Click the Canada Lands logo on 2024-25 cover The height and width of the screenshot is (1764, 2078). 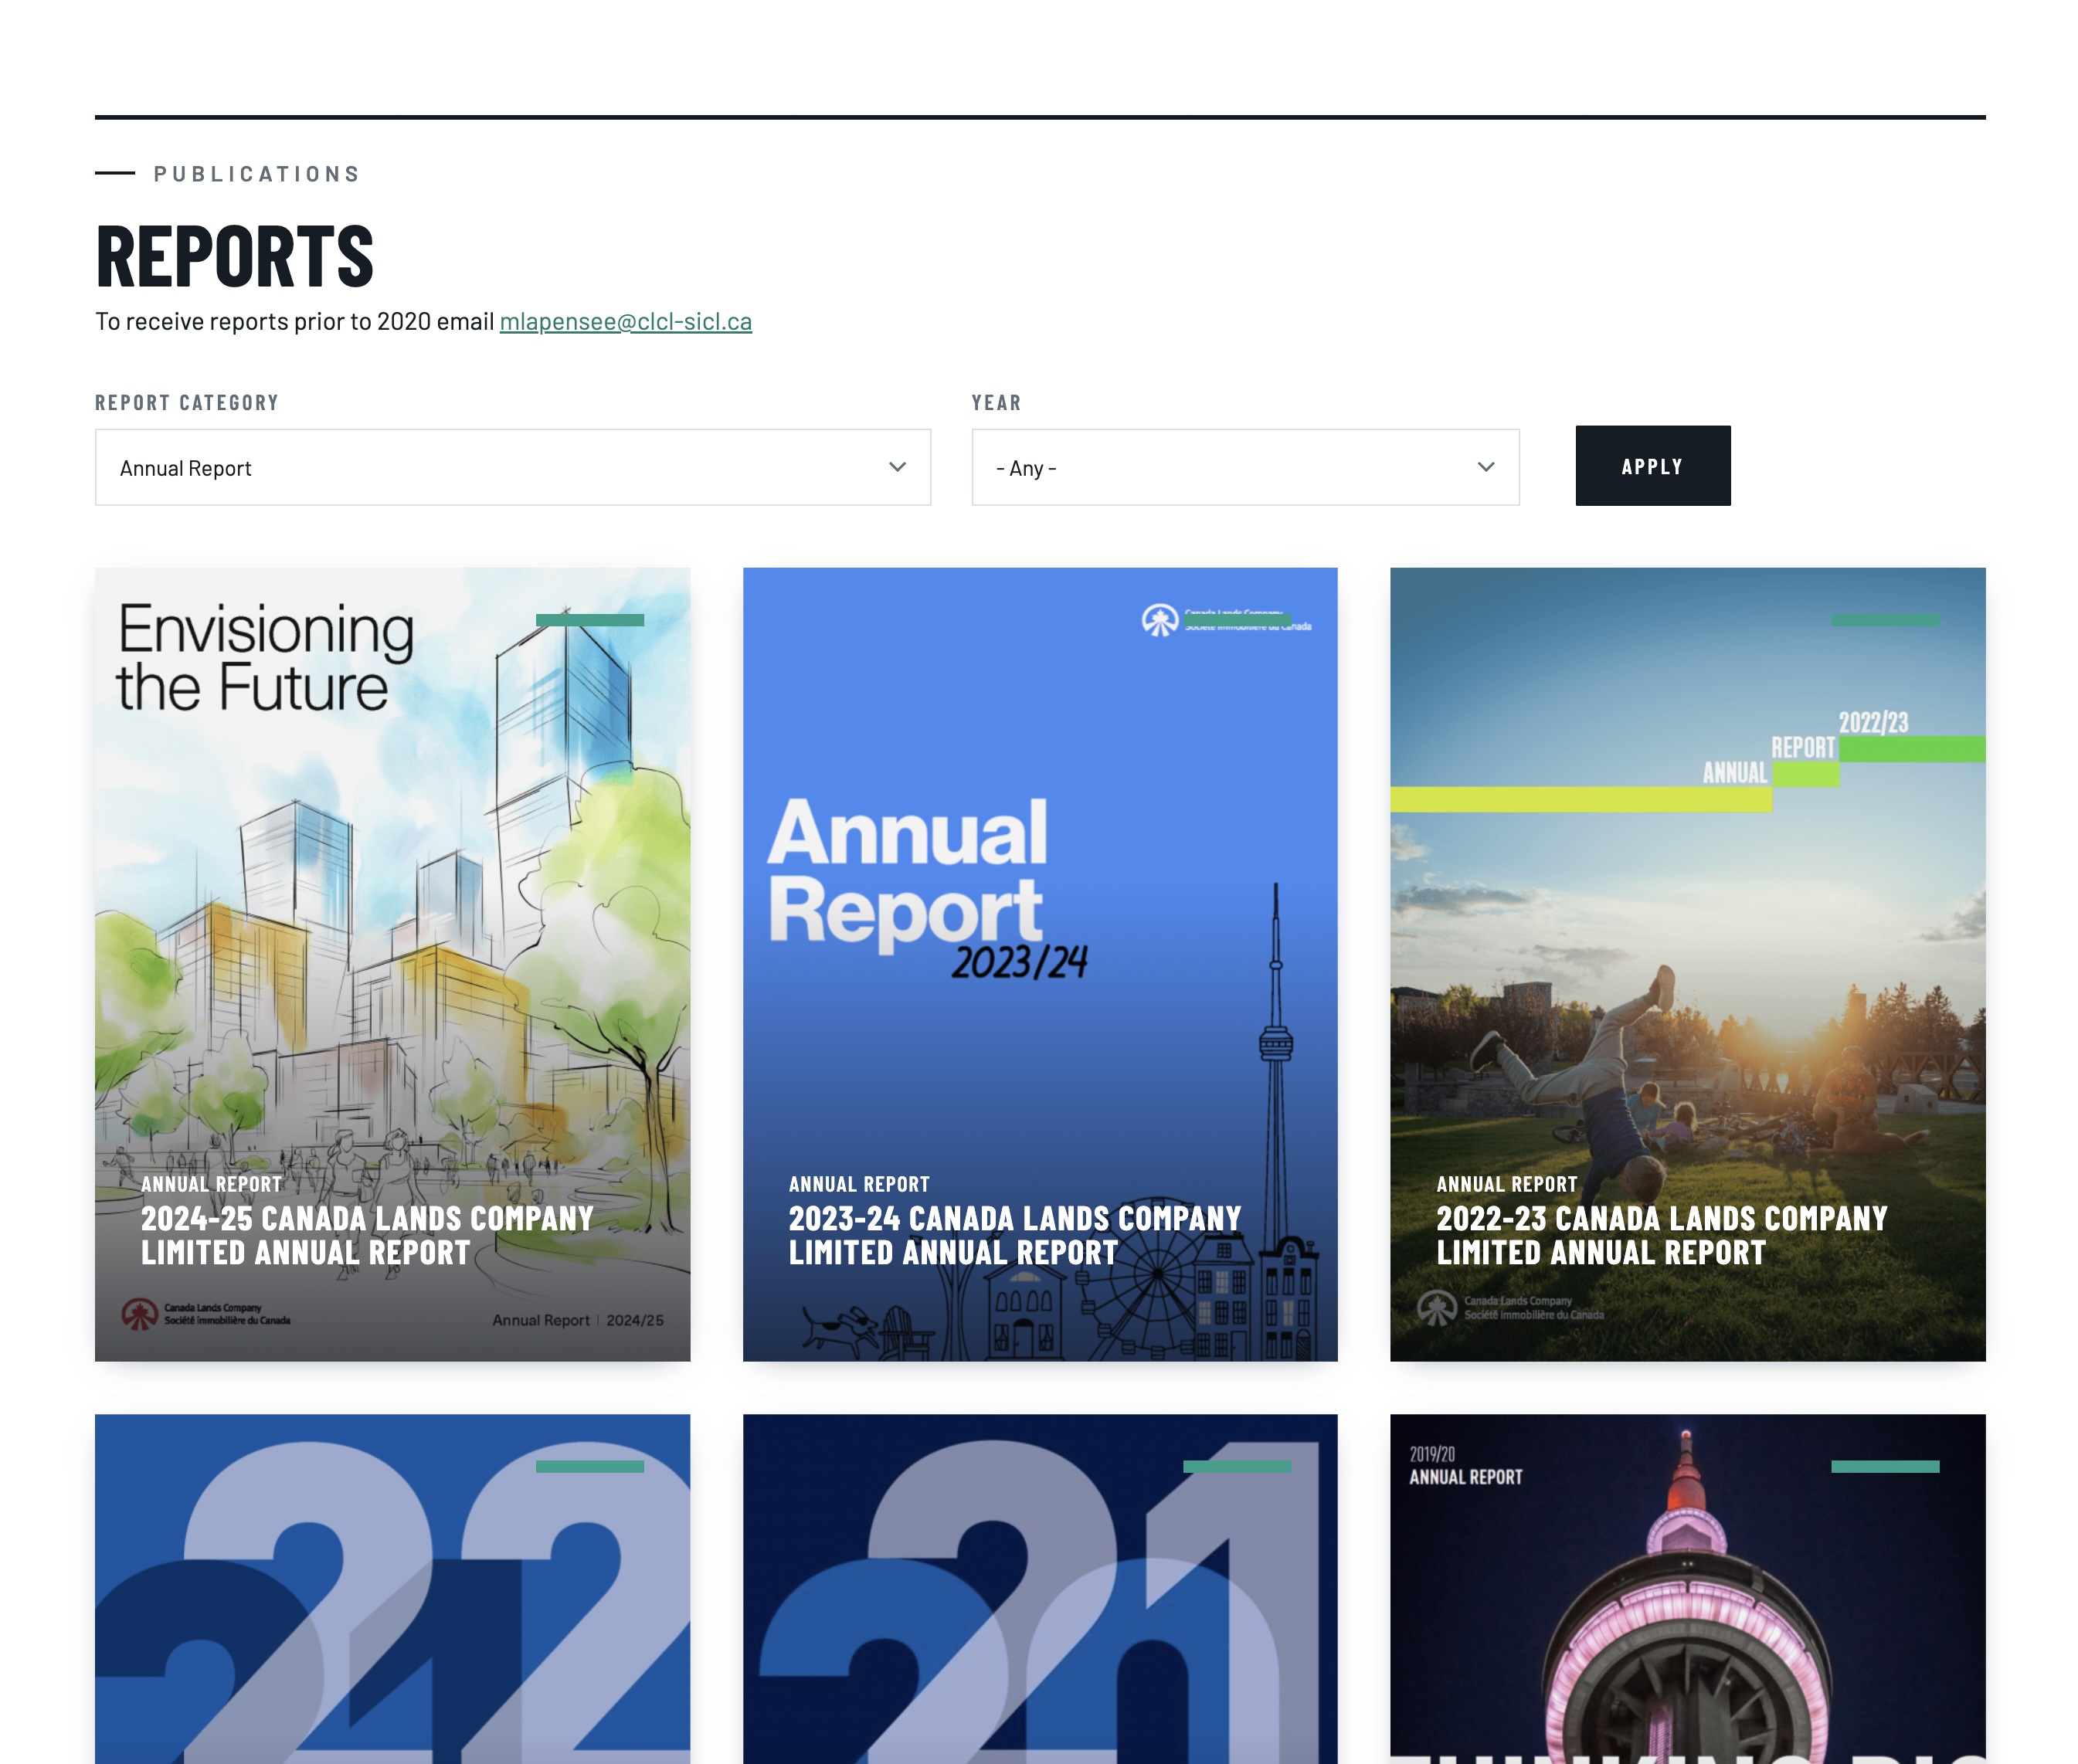point(206,1313)
